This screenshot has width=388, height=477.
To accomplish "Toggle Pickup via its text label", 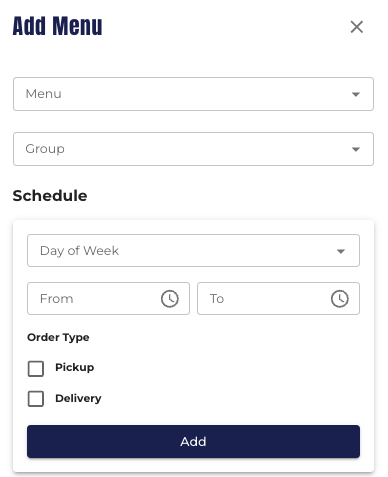I will (75, 367).
